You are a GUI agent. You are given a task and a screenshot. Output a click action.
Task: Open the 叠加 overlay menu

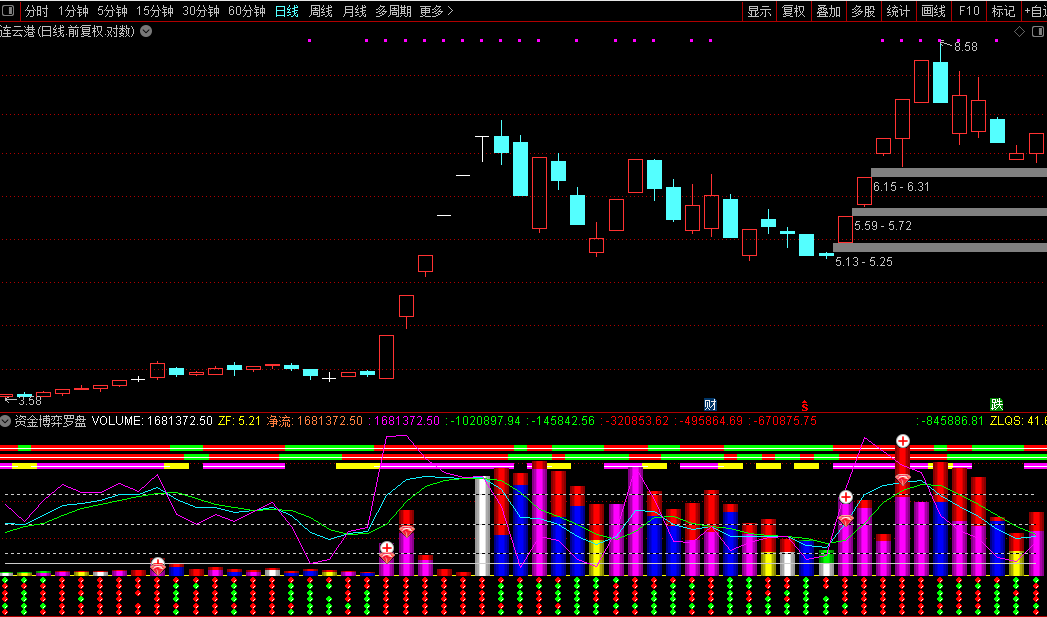click(829, 11)
